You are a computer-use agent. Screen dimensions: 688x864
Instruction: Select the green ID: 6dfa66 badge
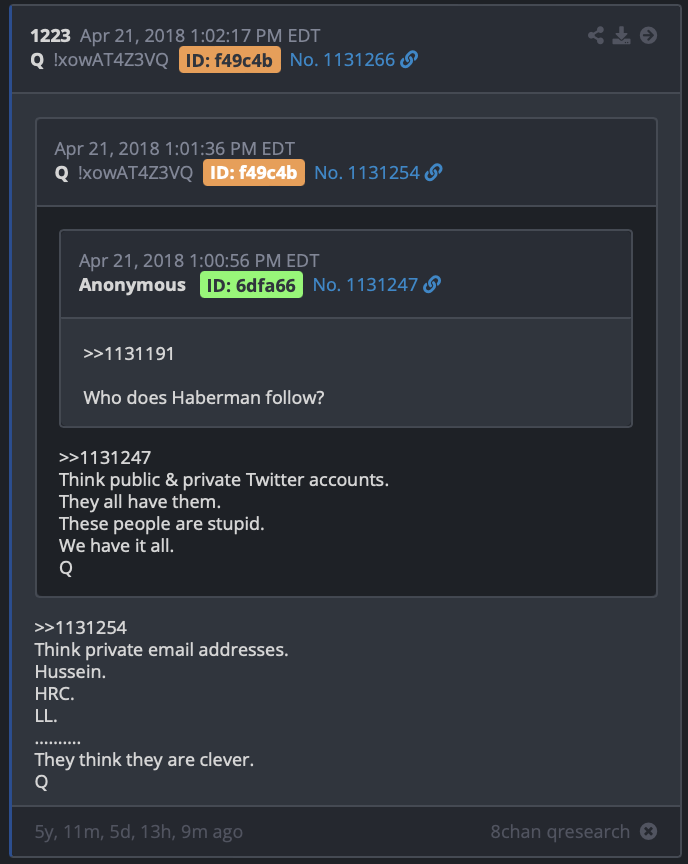pos(251,285)
